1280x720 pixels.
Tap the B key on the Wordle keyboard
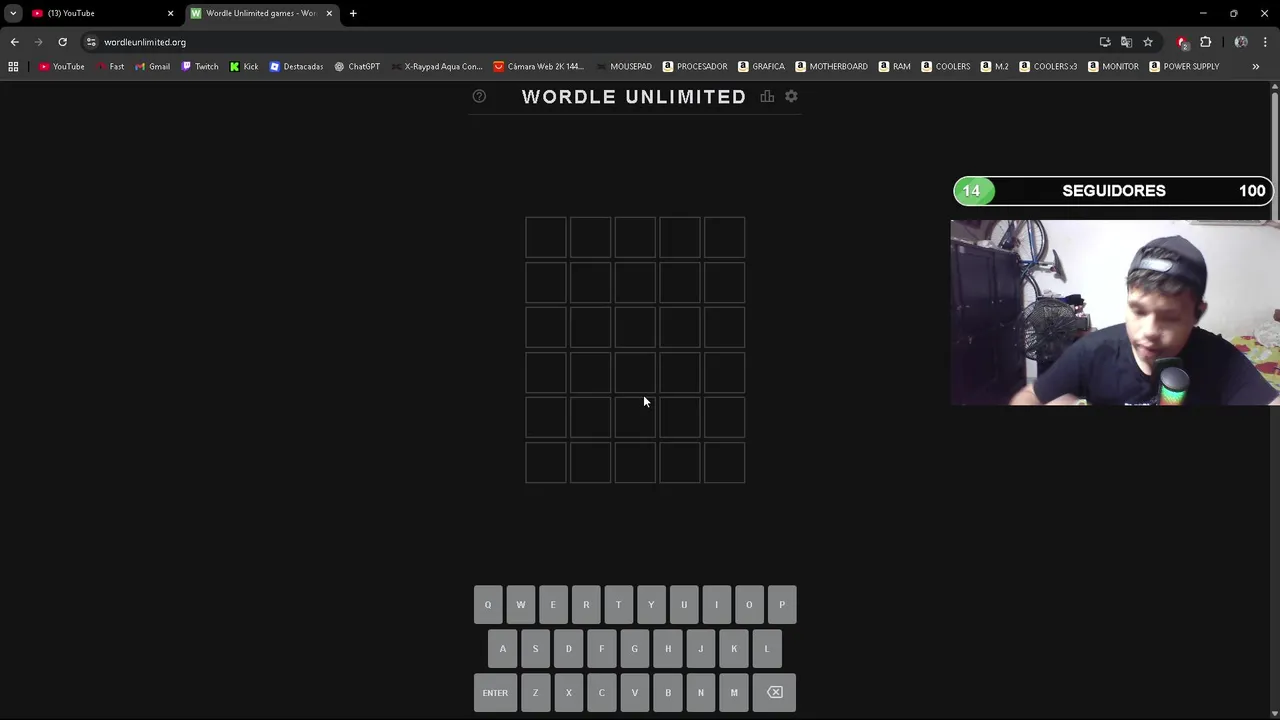668,692
